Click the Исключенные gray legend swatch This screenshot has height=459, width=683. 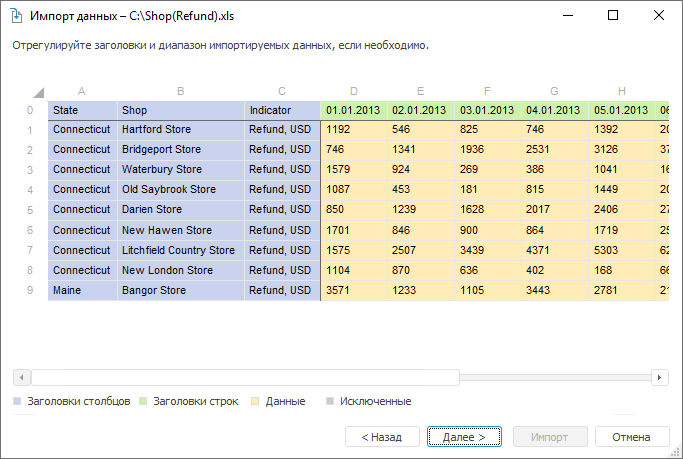coord(330,401)
